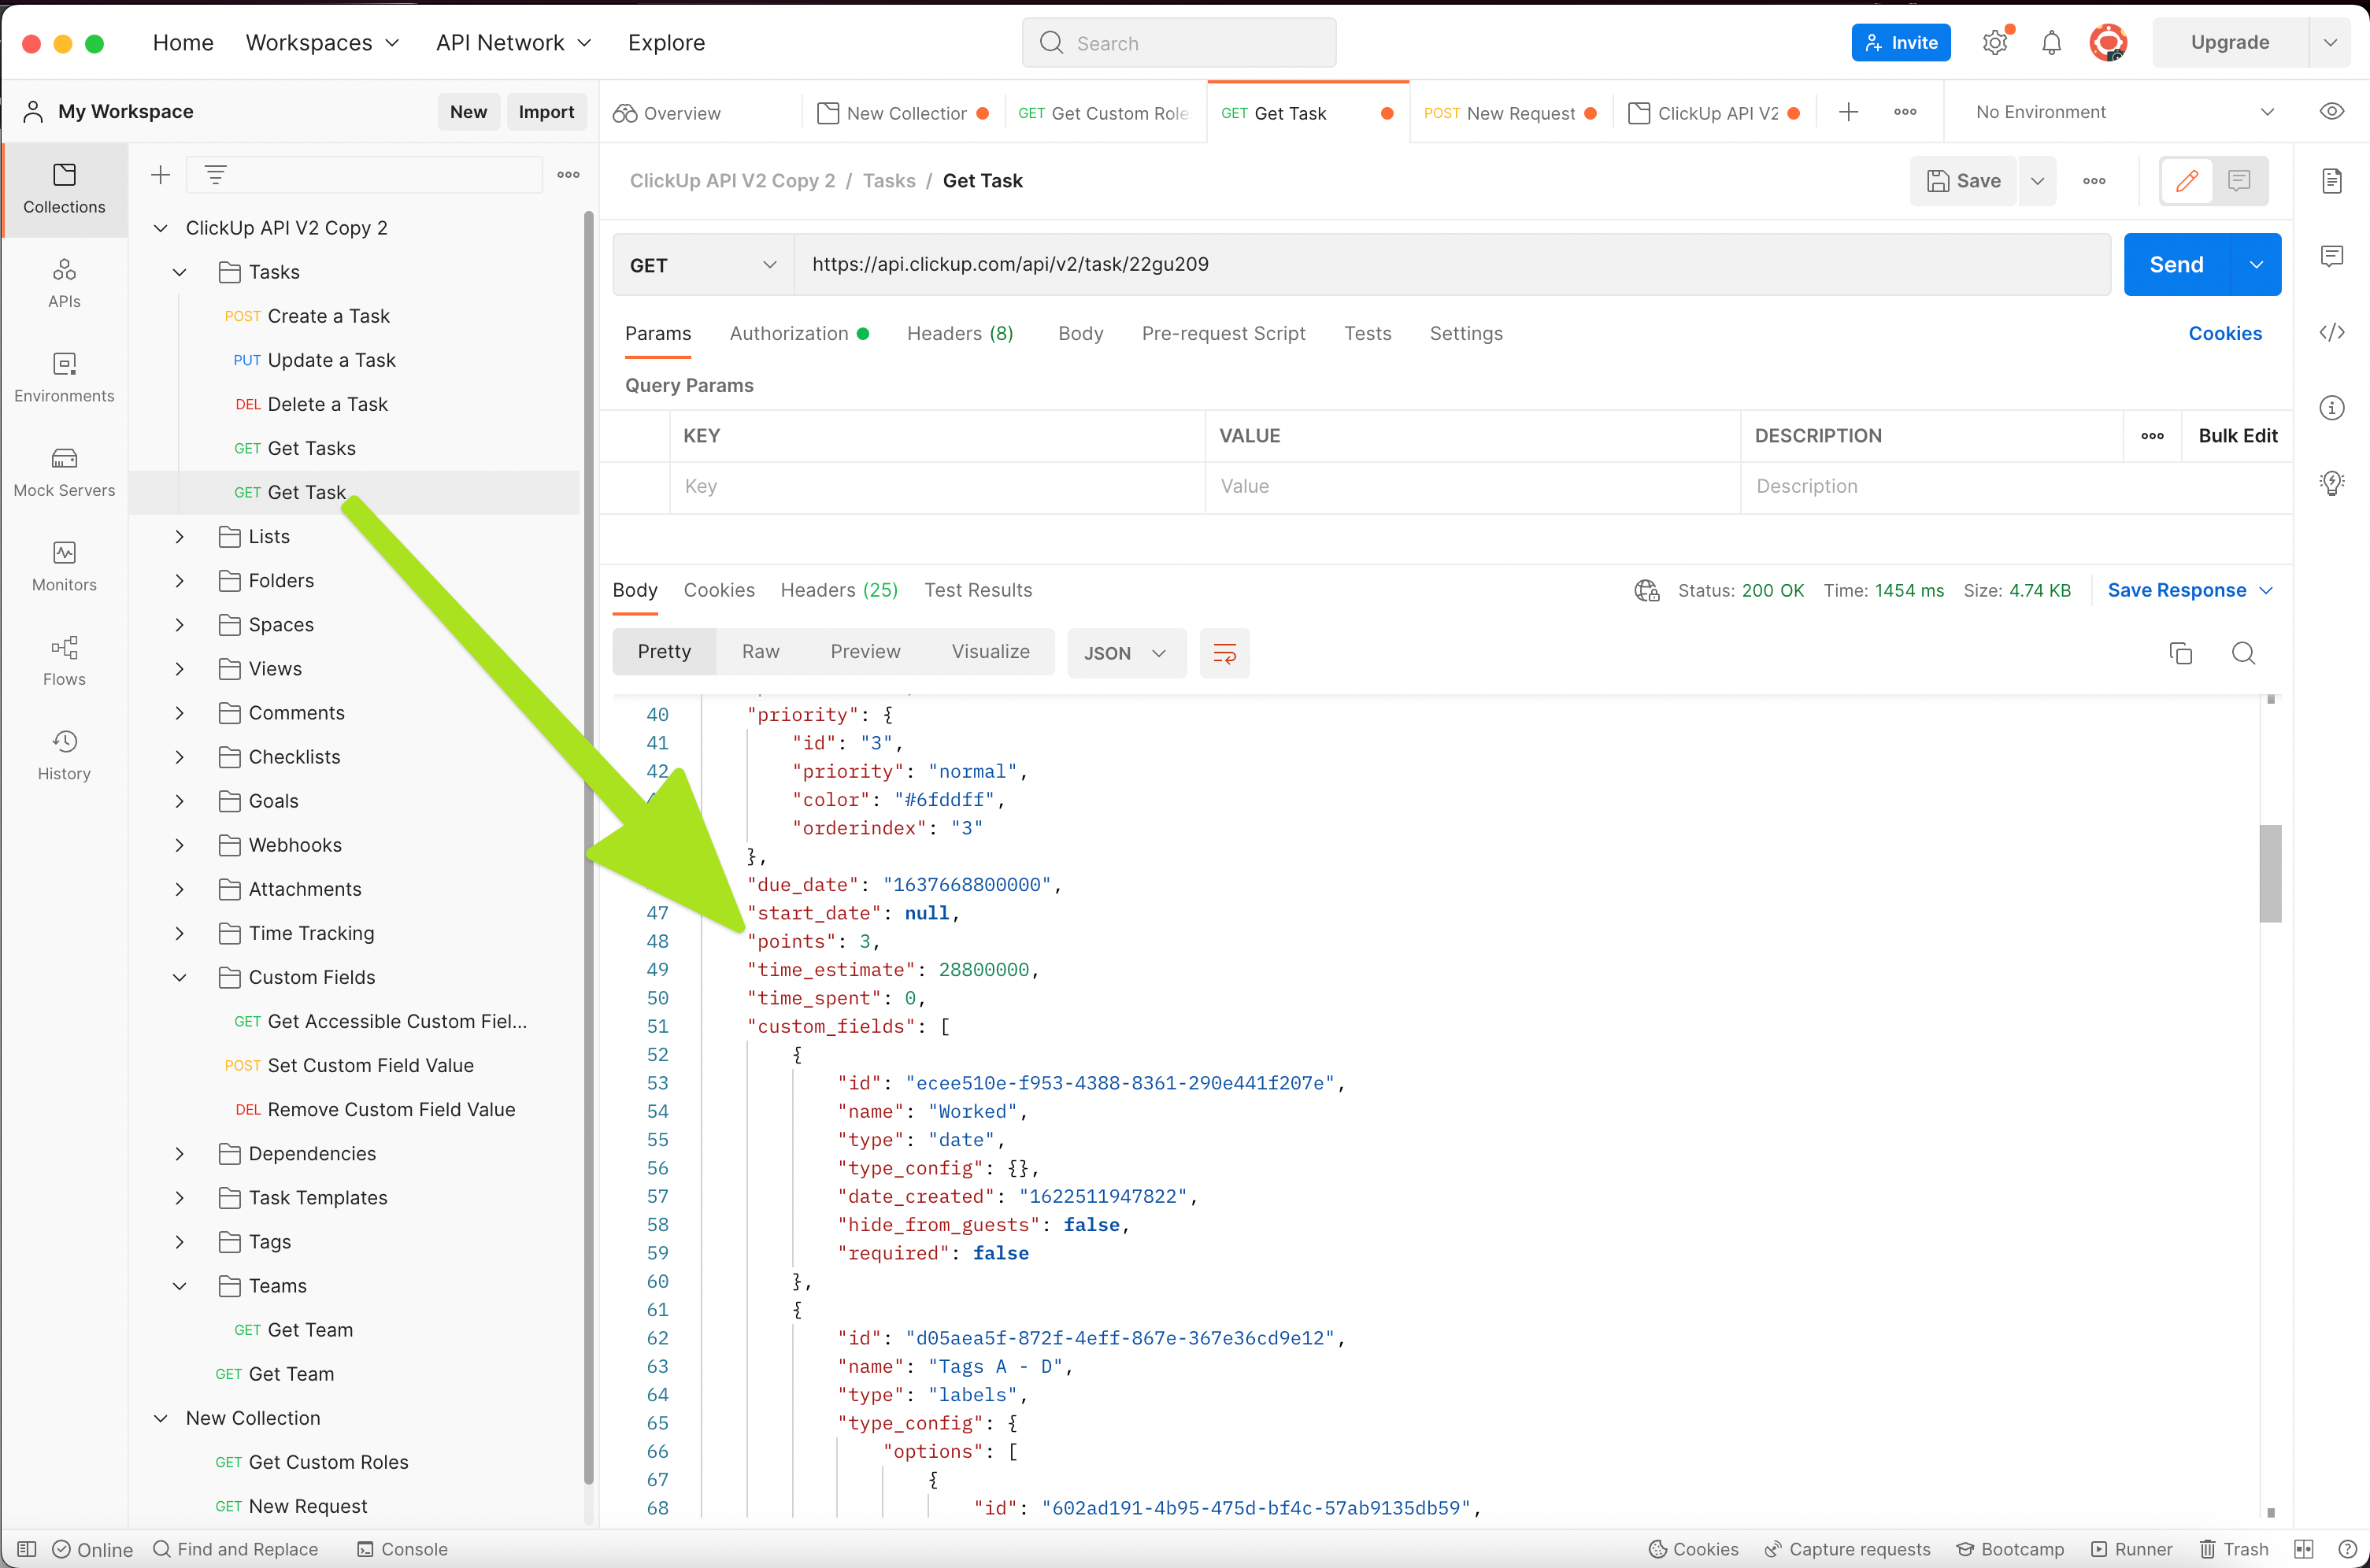Select the Set Custom Field Value request

click(x=349, y=1066)
